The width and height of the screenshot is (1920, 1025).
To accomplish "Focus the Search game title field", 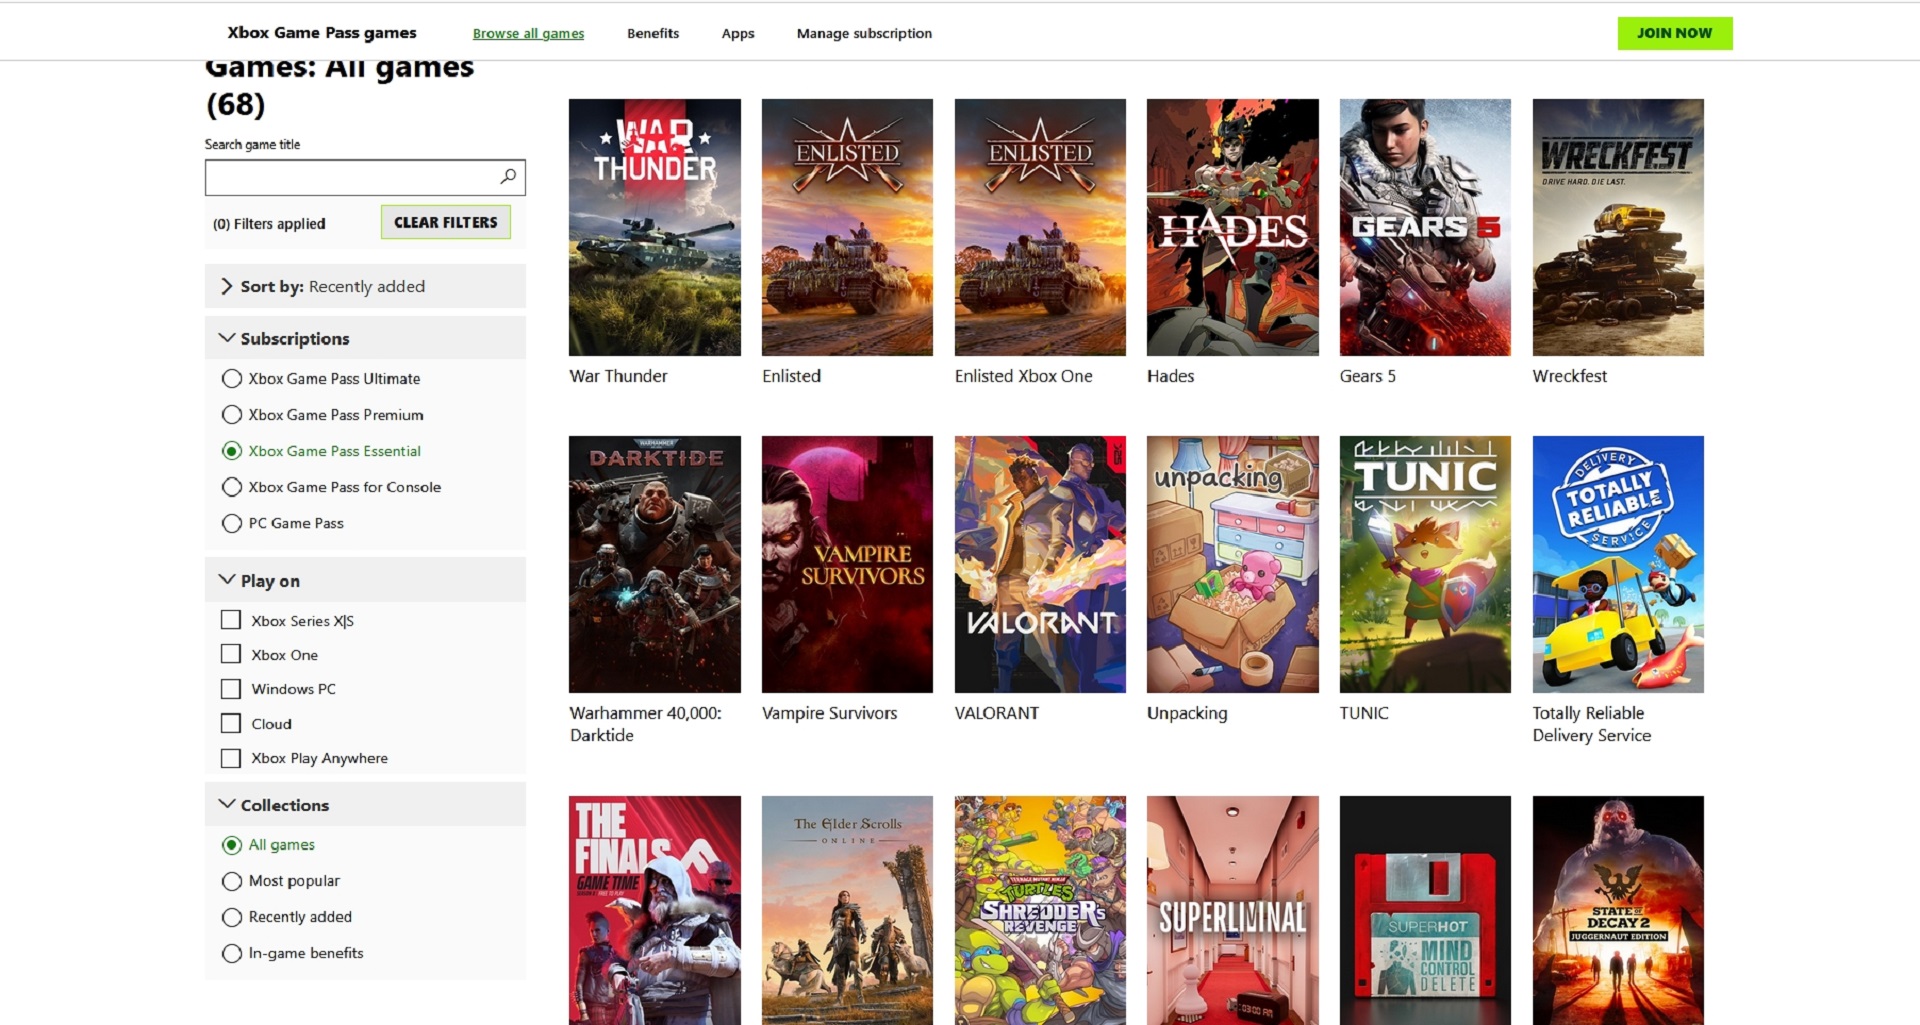I will [x=365, y=177].
